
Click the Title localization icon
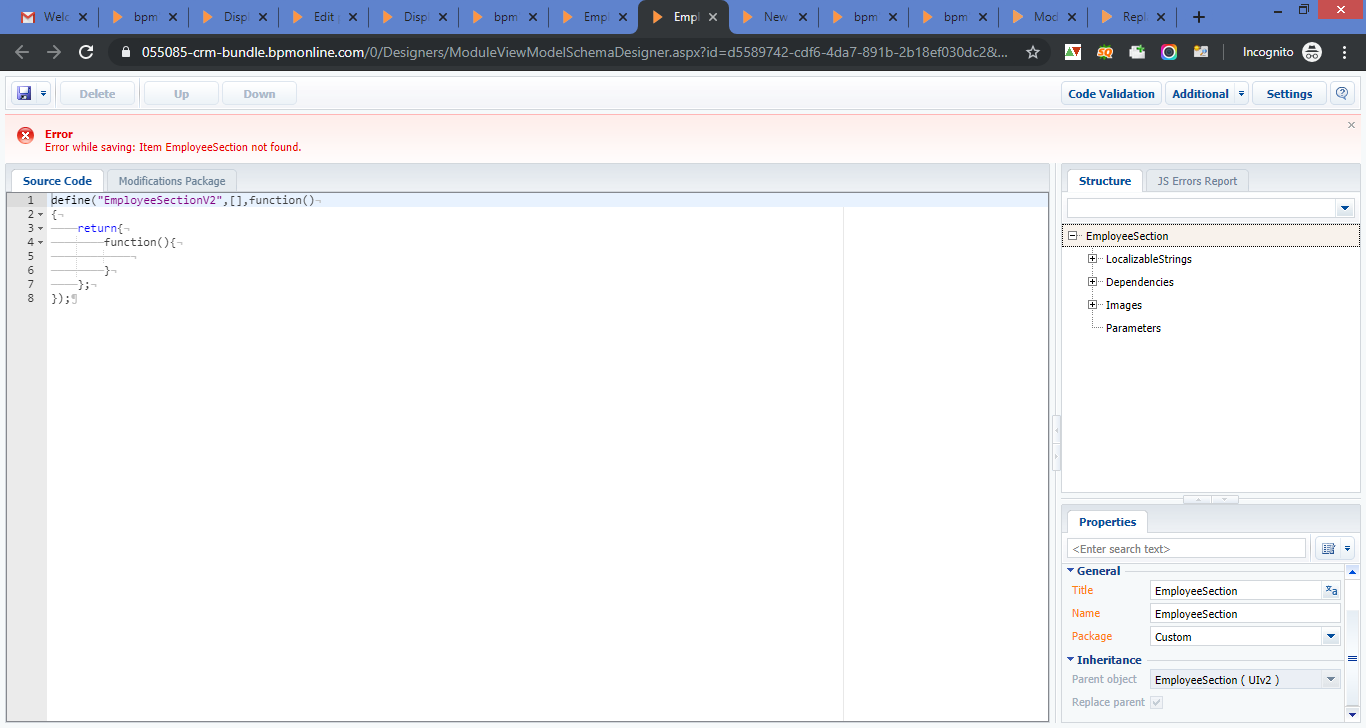1331,590
